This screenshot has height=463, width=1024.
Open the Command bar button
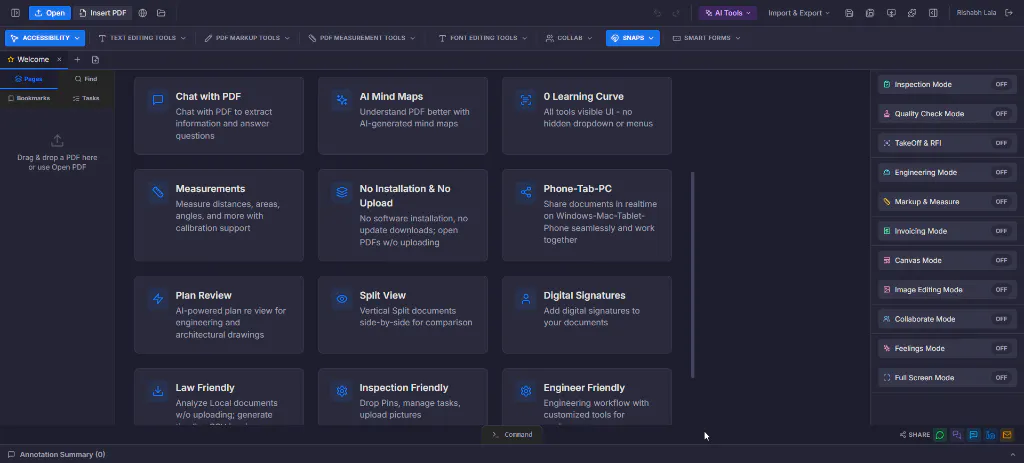pyautogui.click(x=512, y=434)
